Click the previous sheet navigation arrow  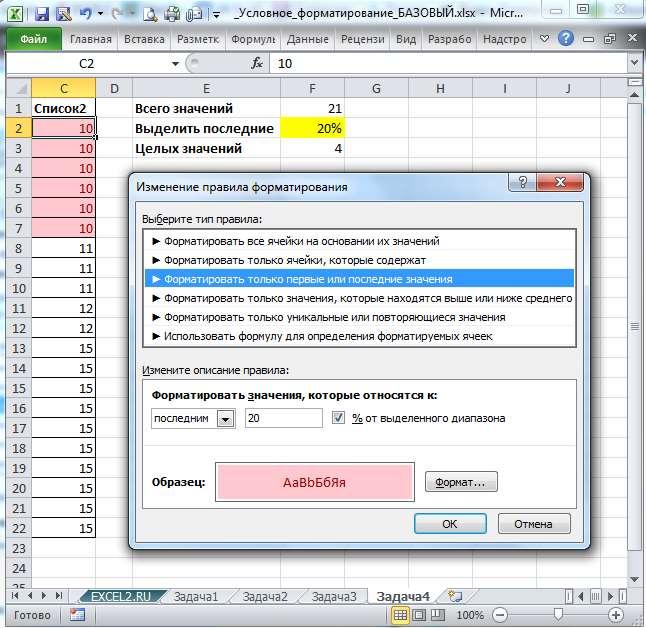tap(30, 595)
